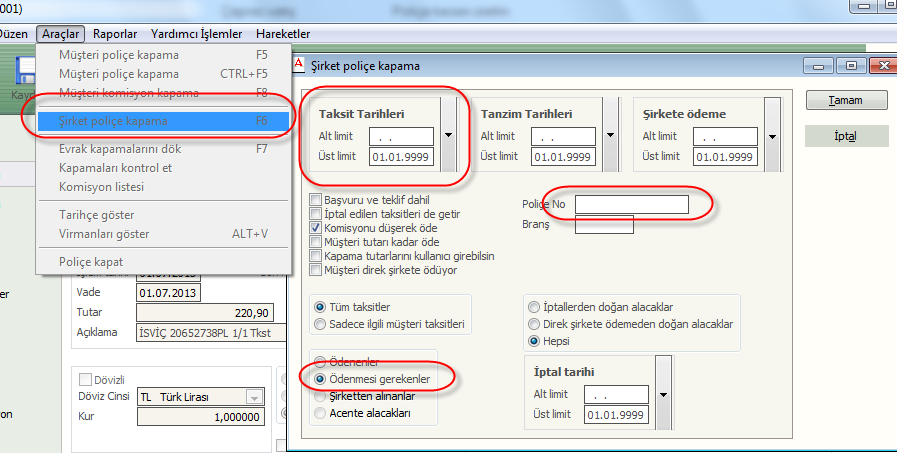This screenshot has height=453, width=897.
Task: Open the Raporlar menu
Action: [116, 34]
